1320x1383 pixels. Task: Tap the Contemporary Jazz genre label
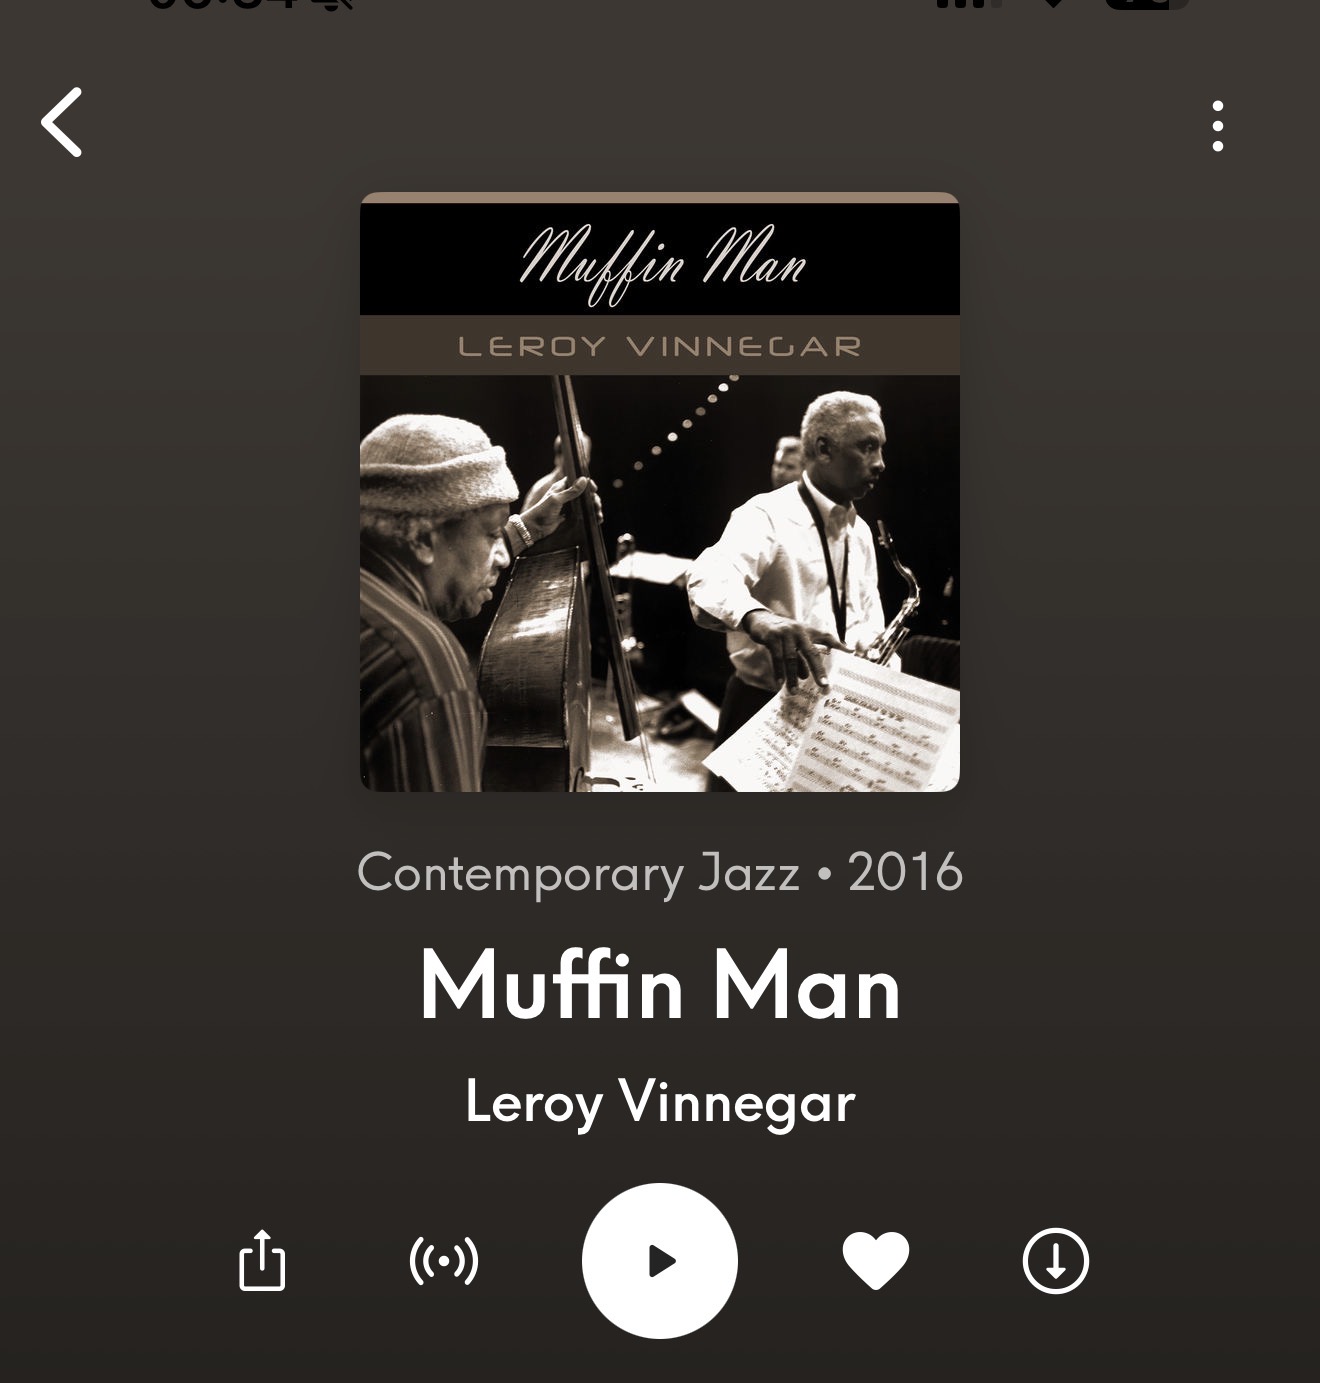pos(578,872)
